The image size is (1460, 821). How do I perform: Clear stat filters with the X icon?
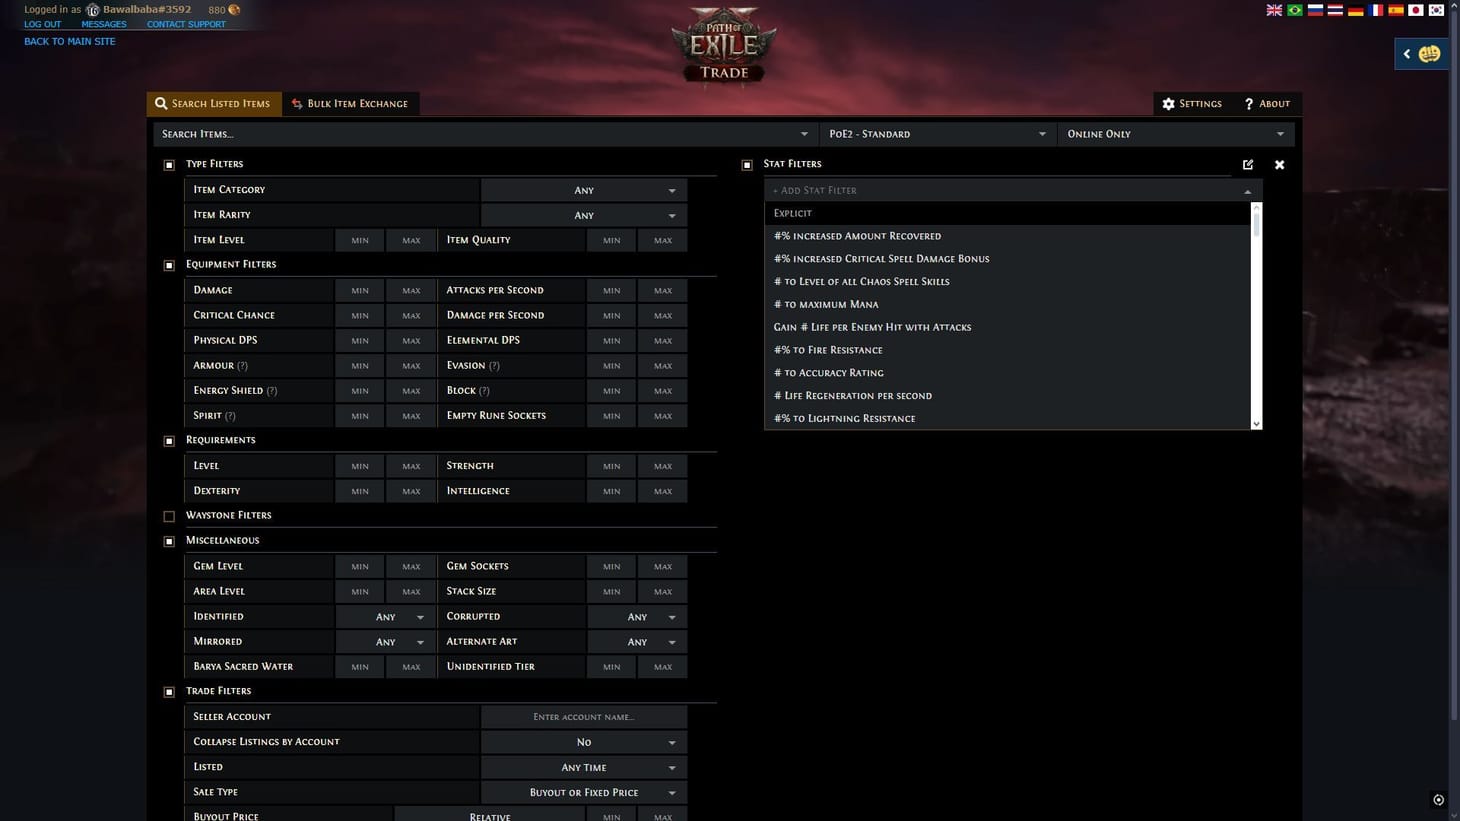pyautogui.click(x=1279, y=164)
